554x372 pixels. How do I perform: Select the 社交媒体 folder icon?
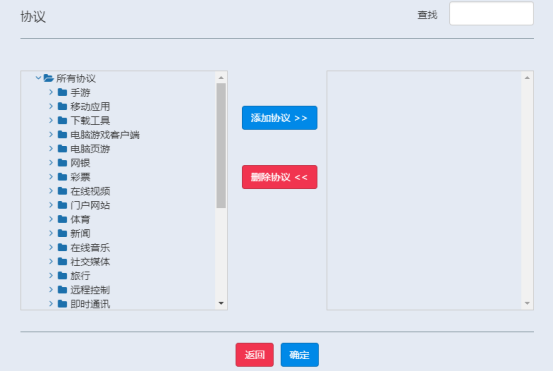tap(63, 261)
